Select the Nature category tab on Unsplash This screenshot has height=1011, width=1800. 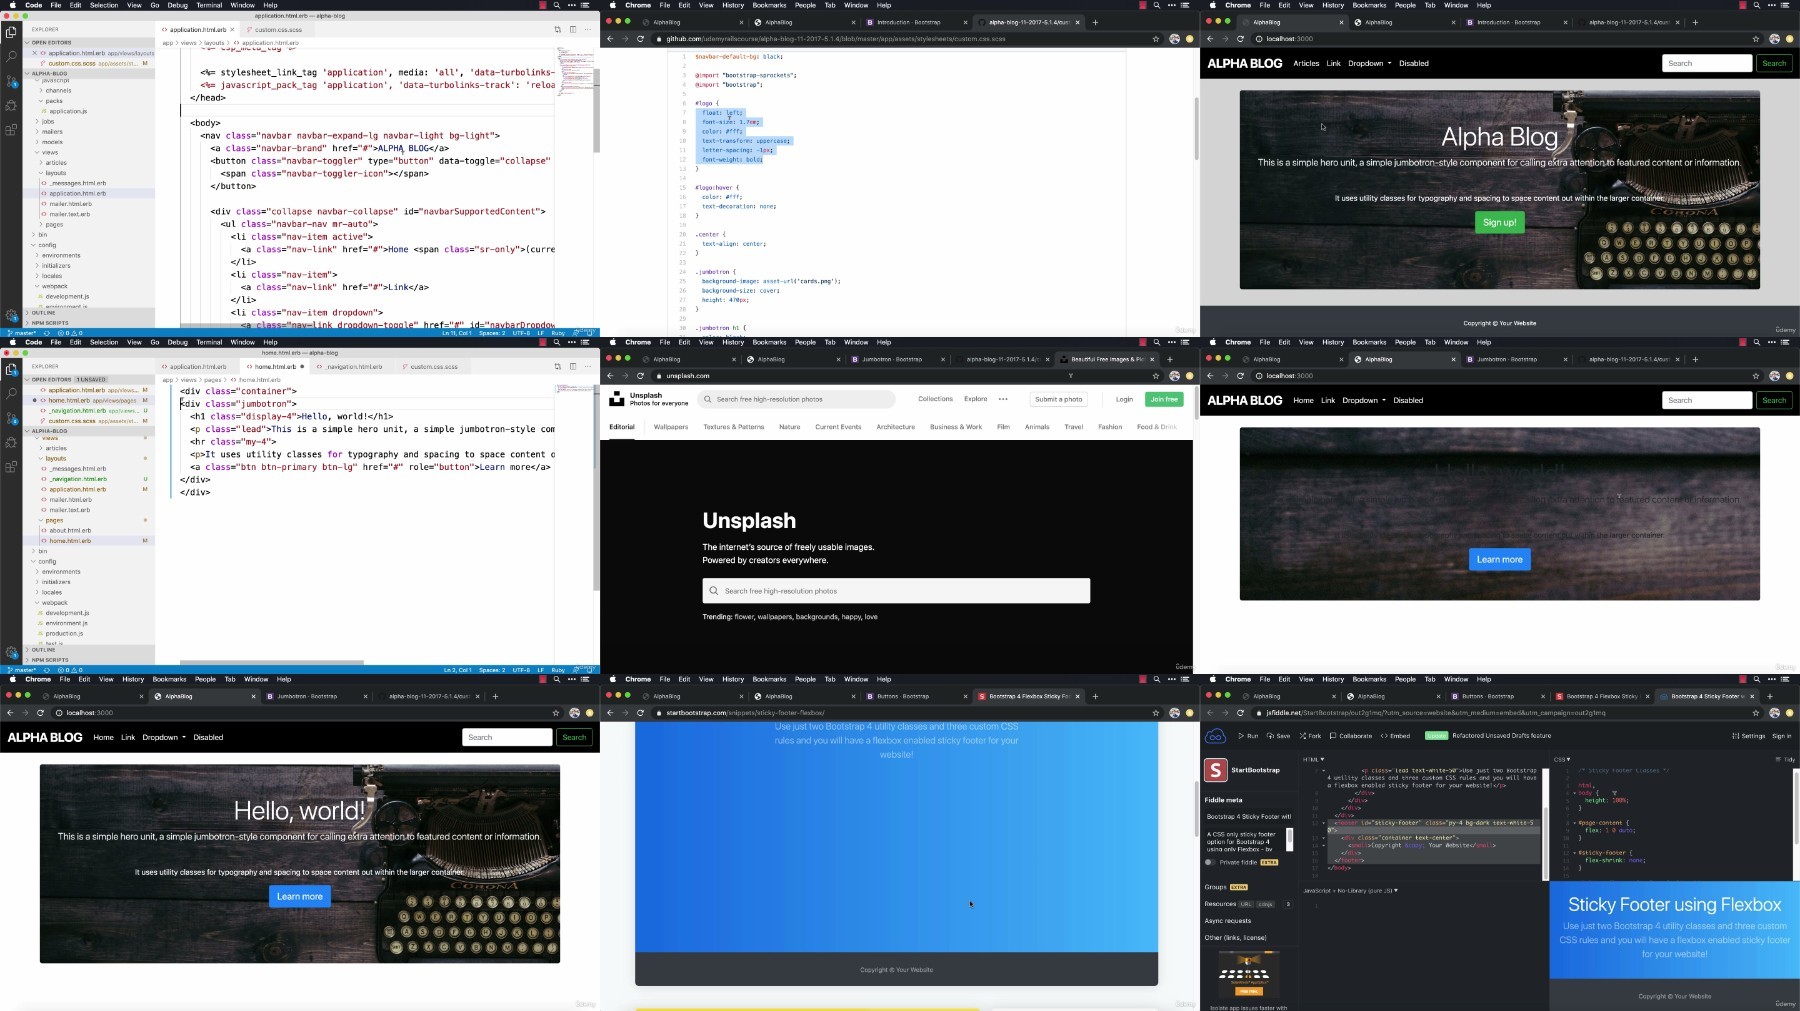(x=789, y=427)
